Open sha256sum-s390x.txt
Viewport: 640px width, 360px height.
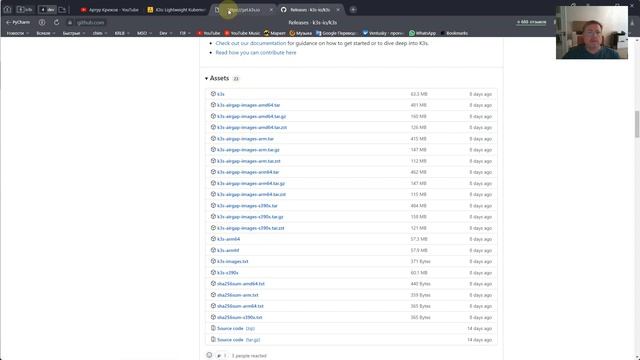240,318
